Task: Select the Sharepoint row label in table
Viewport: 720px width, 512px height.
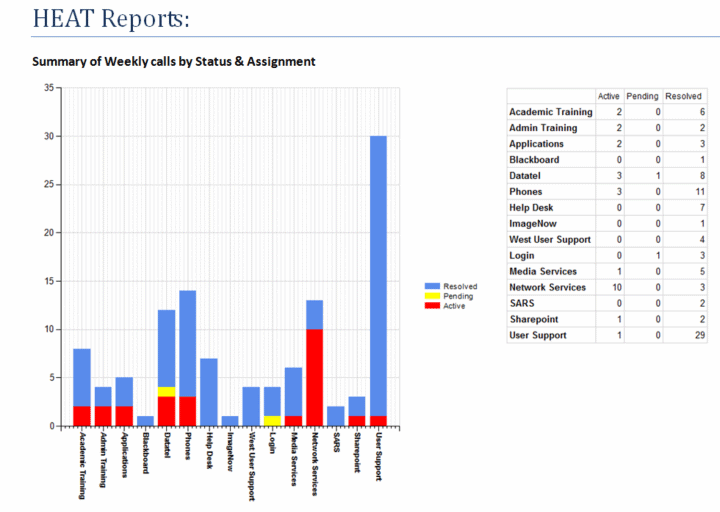Action: (535, 319)
